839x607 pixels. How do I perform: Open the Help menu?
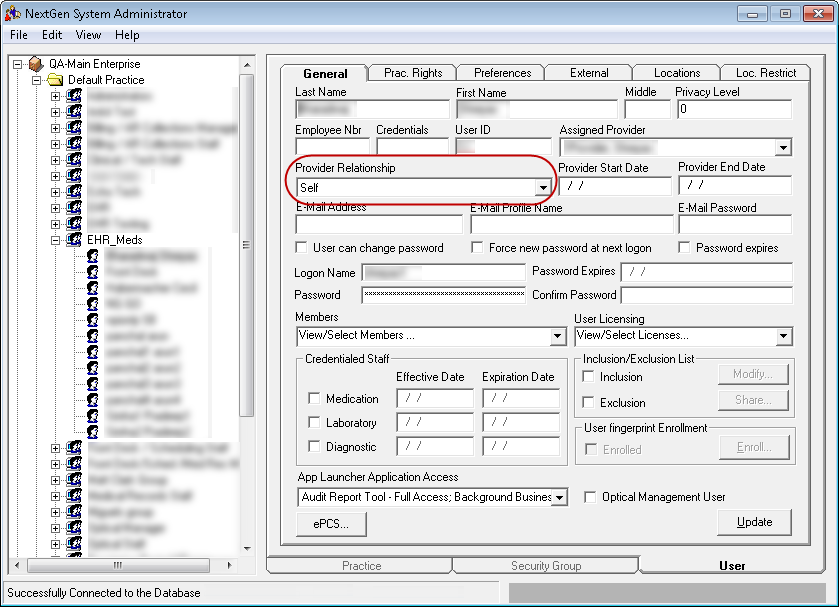point(127,35)
